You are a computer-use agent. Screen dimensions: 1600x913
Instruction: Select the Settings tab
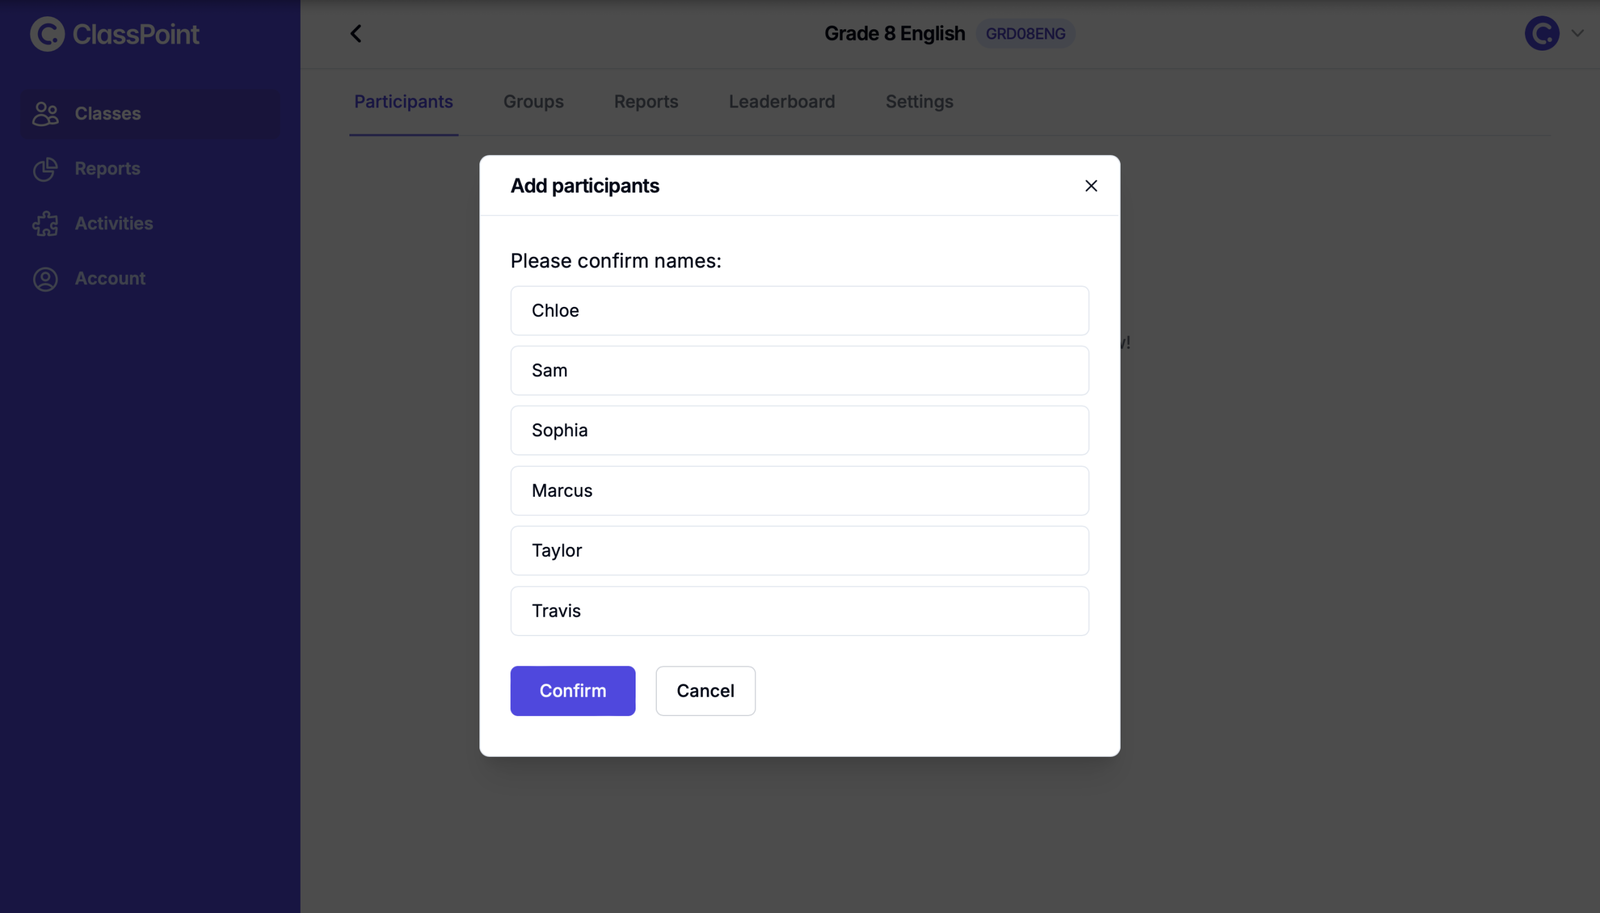tap(918, 102)
